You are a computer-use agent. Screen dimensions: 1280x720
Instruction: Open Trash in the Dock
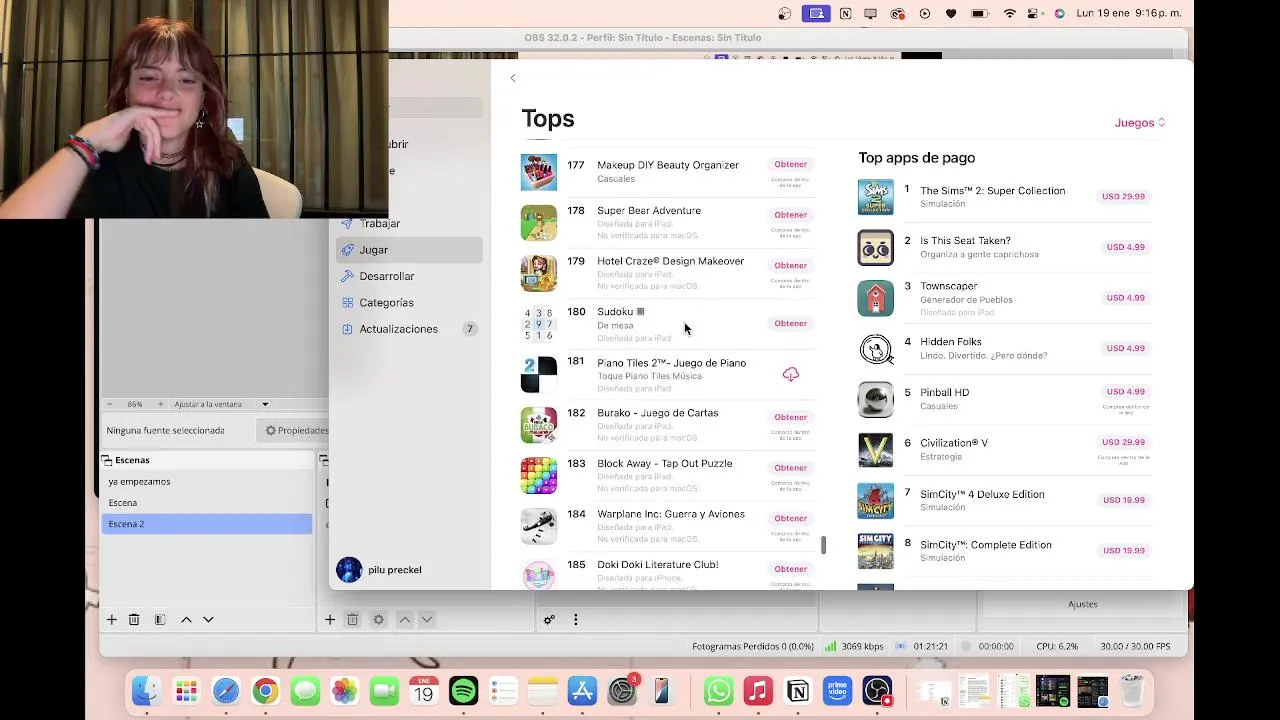click(x=1131, y=691)
